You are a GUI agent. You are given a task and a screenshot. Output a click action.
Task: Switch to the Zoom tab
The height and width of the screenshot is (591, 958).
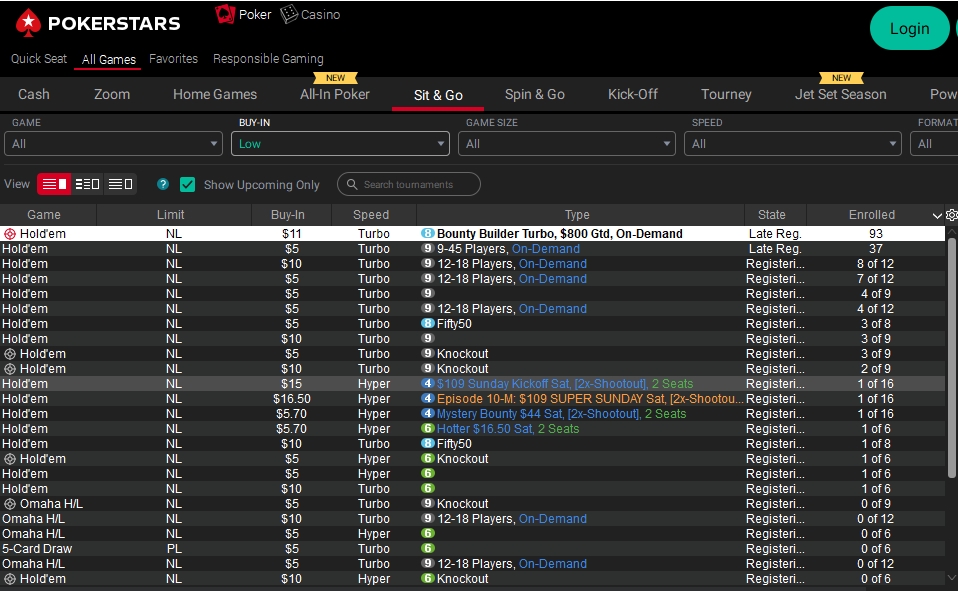(112, 94)
